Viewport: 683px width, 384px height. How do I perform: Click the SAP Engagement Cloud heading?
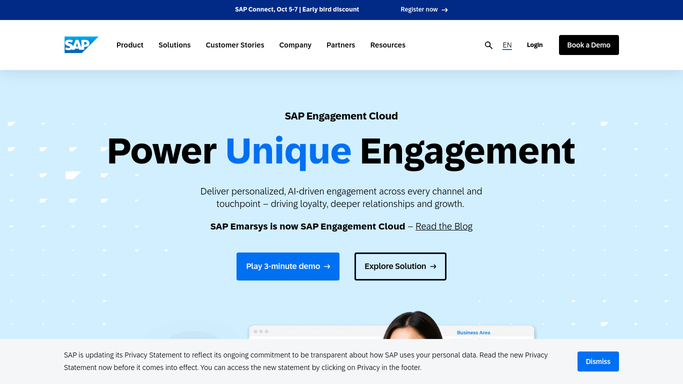[341, 116]
